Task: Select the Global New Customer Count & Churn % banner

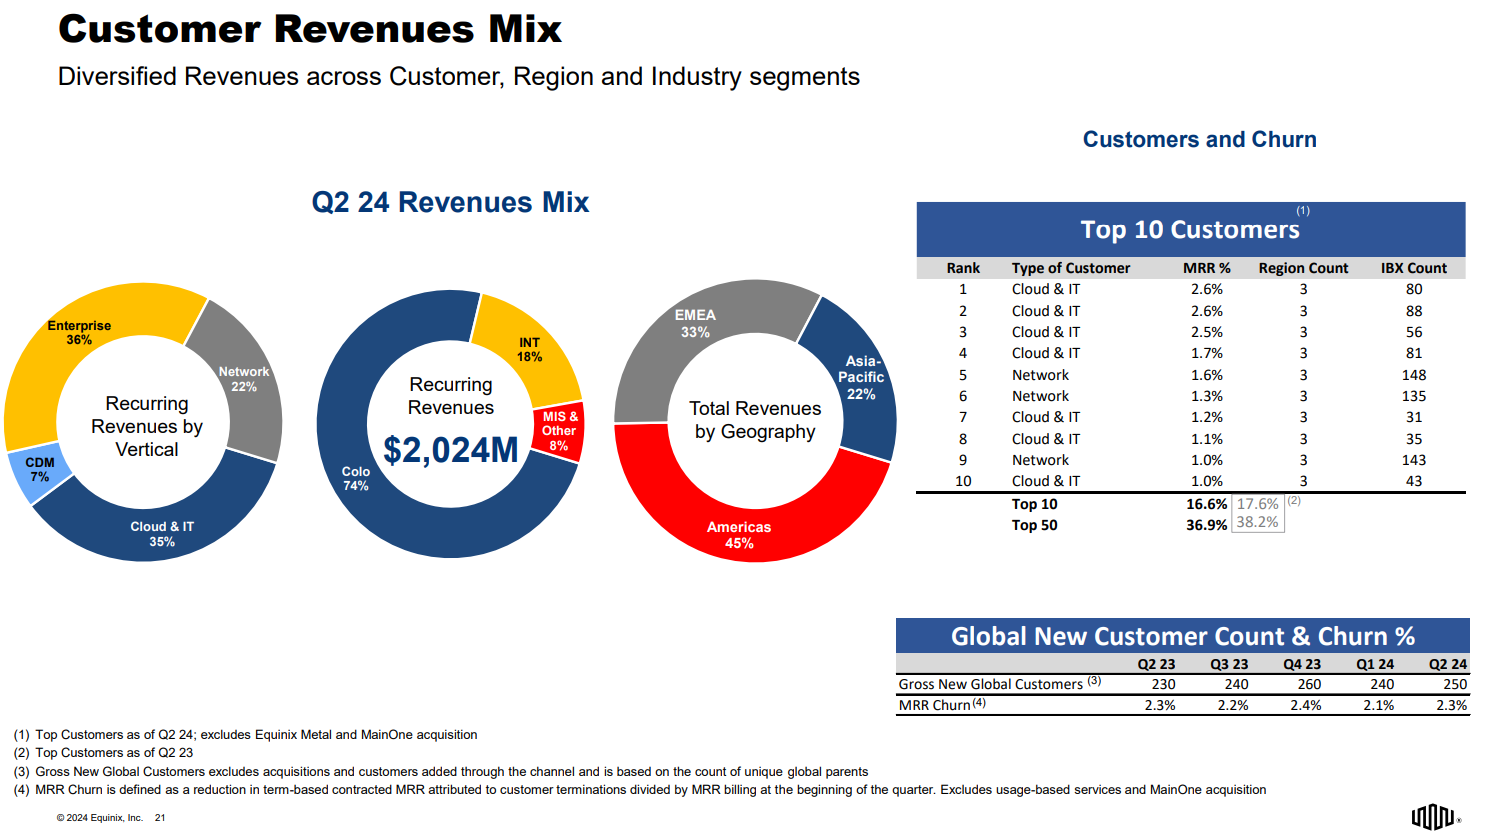Action: click(x=1182, y=636)
